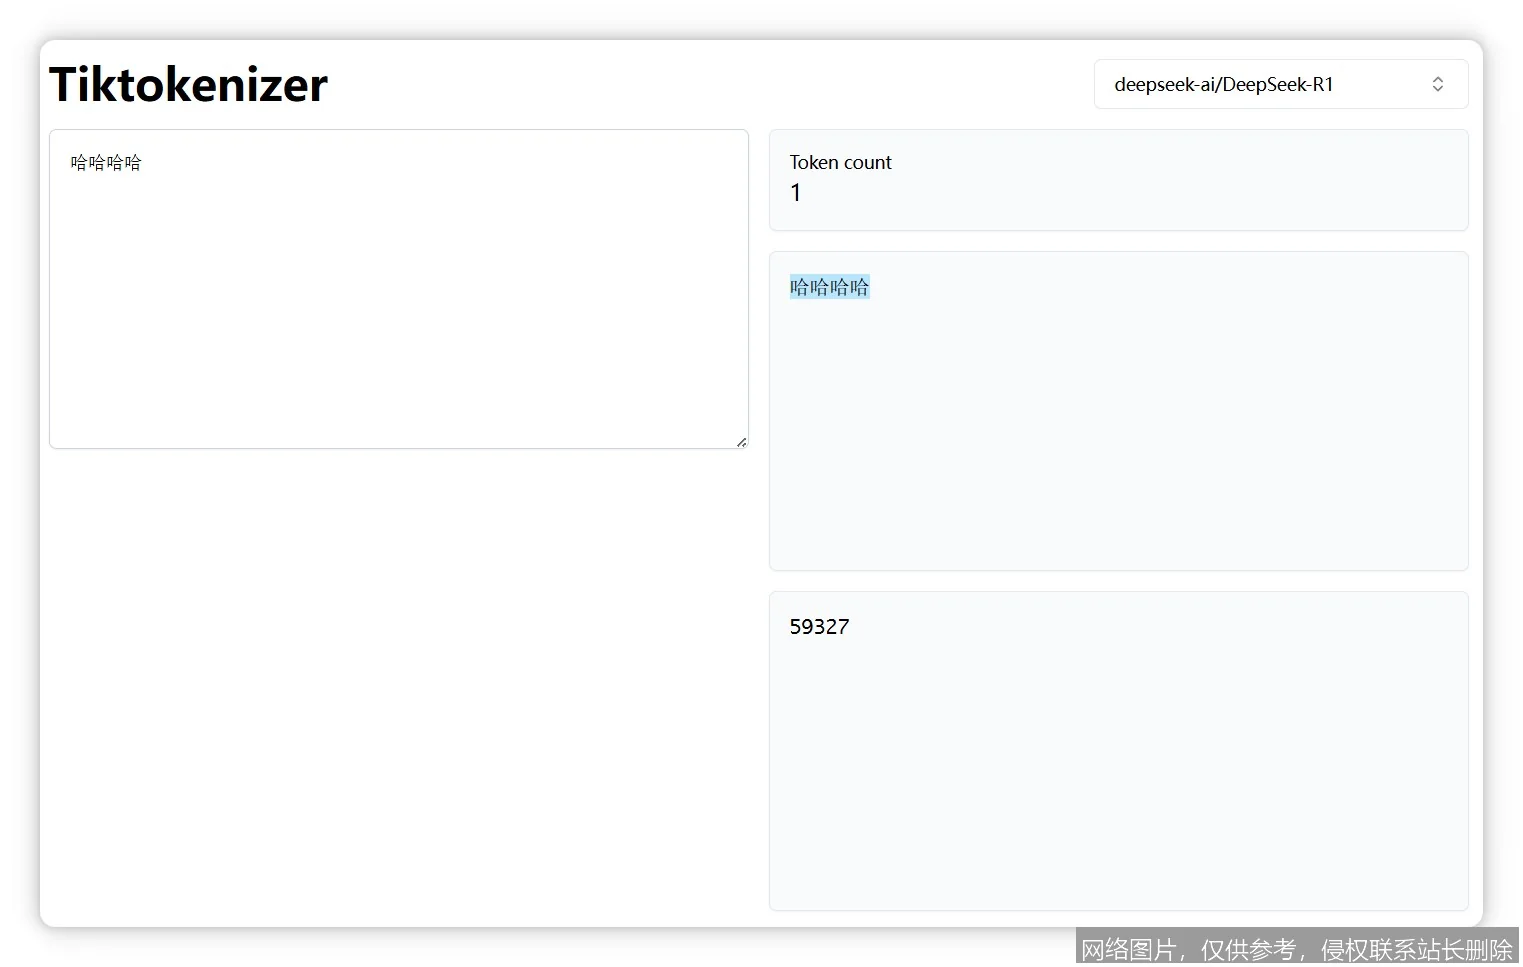
Task: Click blank area of the token IDs panel
Action: (1118, 780)
